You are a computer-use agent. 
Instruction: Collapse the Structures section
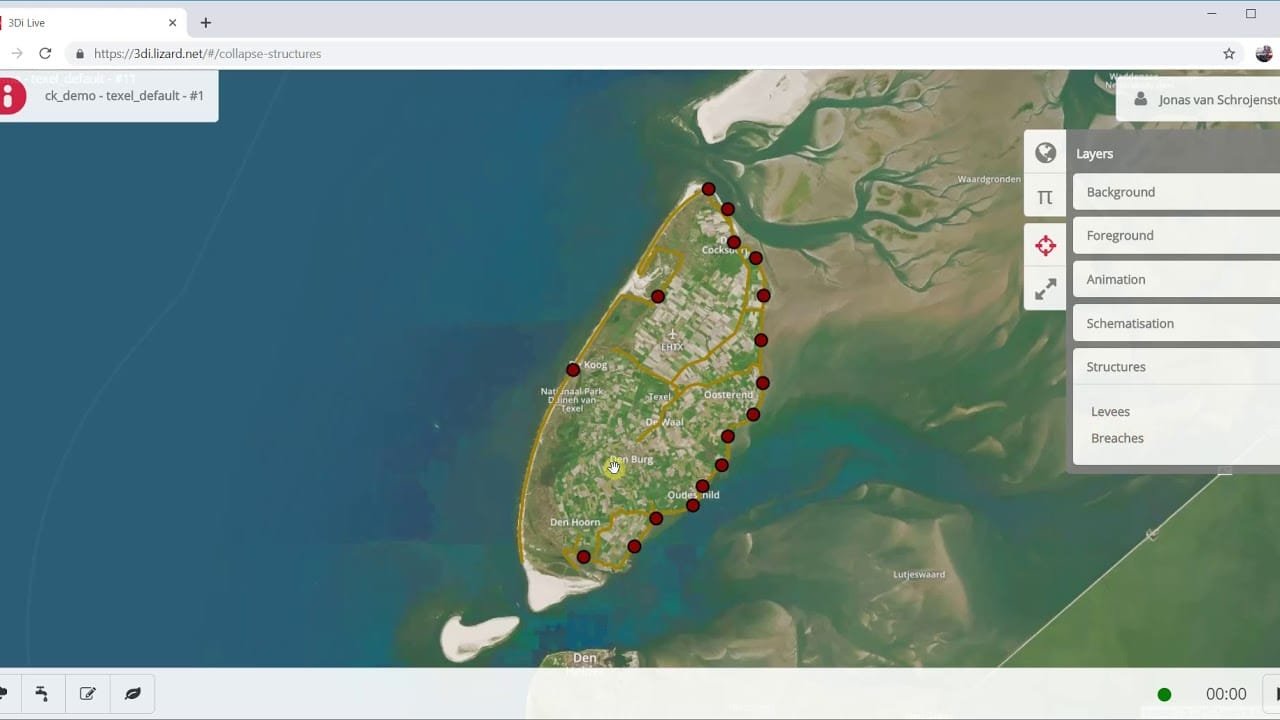click(x=1176, y=367)
